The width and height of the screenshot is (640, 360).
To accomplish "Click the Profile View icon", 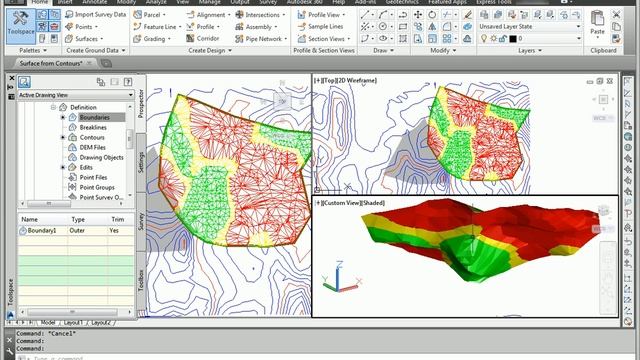I will [301, 15].
